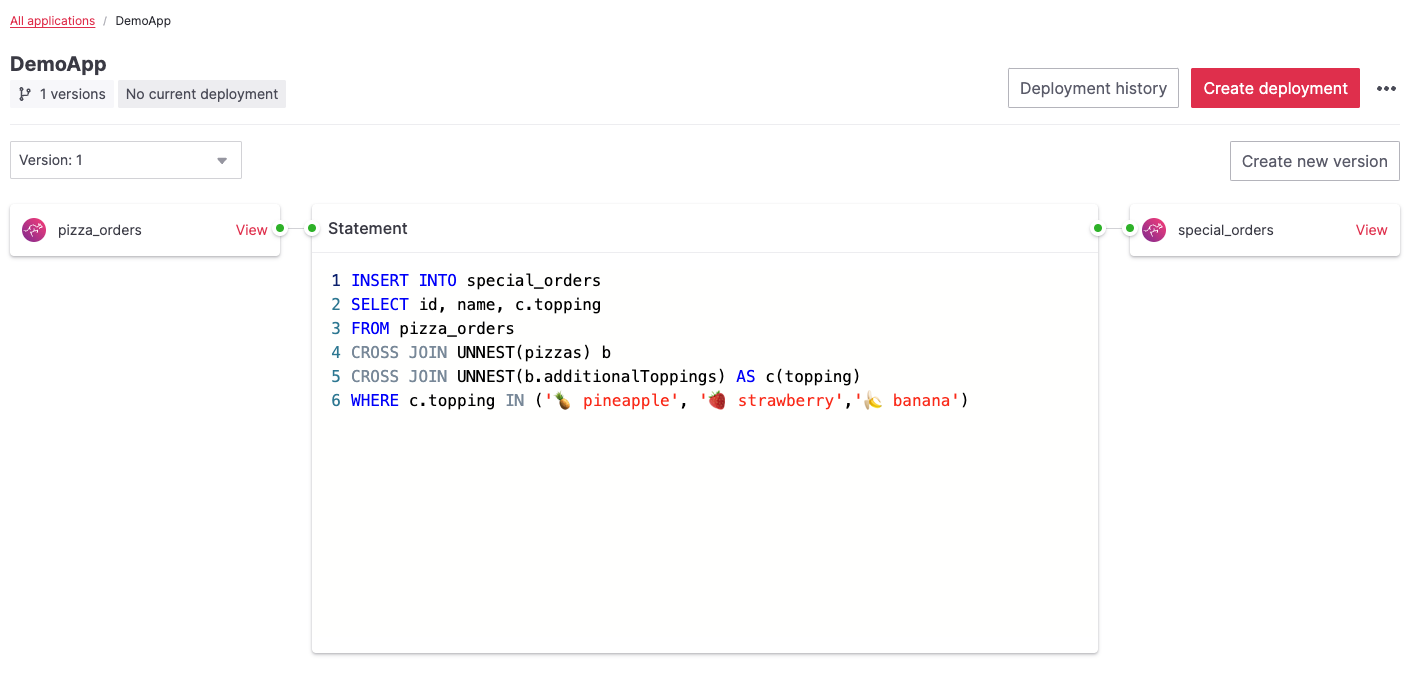
Task: Open View on the special_orders card
Action: pos(1371,230)
